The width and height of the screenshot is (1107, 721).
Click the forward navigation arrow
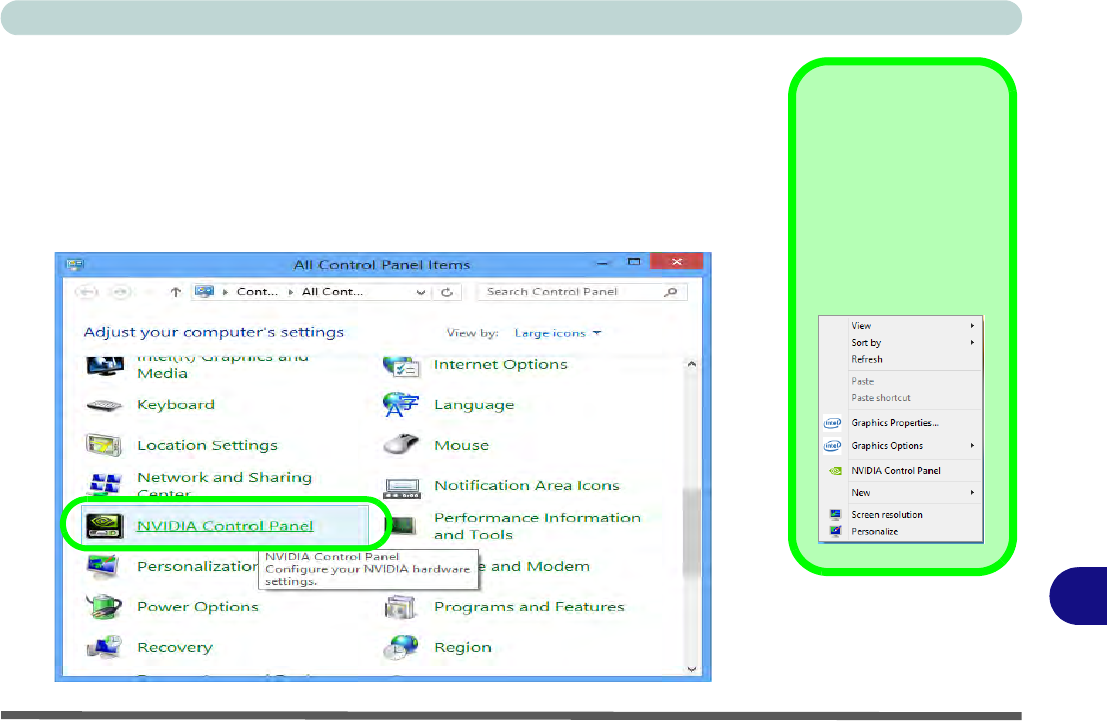(121, 292)
